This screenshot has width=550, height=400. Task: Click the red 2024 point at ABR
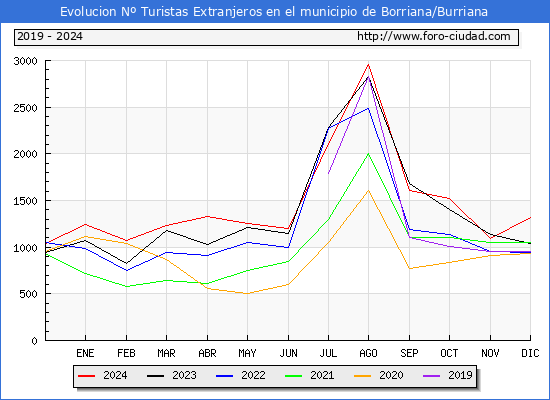(x=207, y=216)
